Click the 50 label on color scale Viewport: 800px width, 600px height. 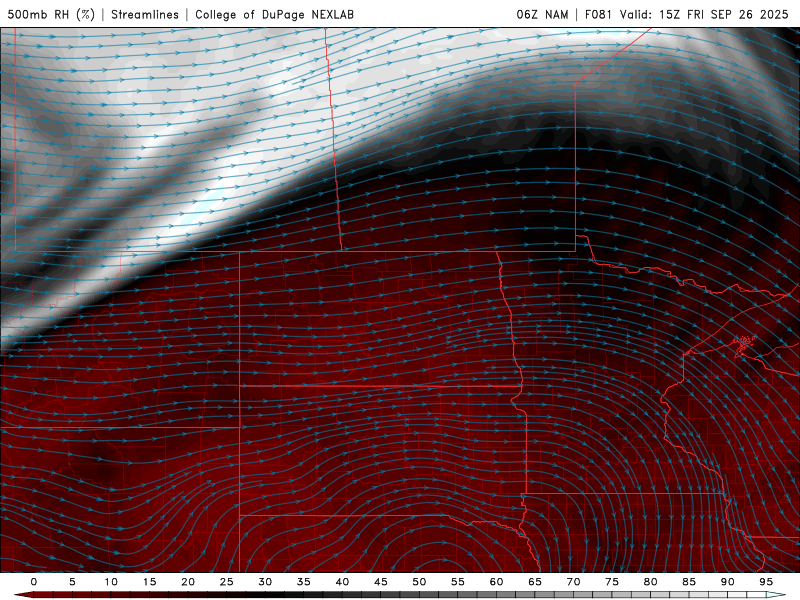tap(419, 582)
